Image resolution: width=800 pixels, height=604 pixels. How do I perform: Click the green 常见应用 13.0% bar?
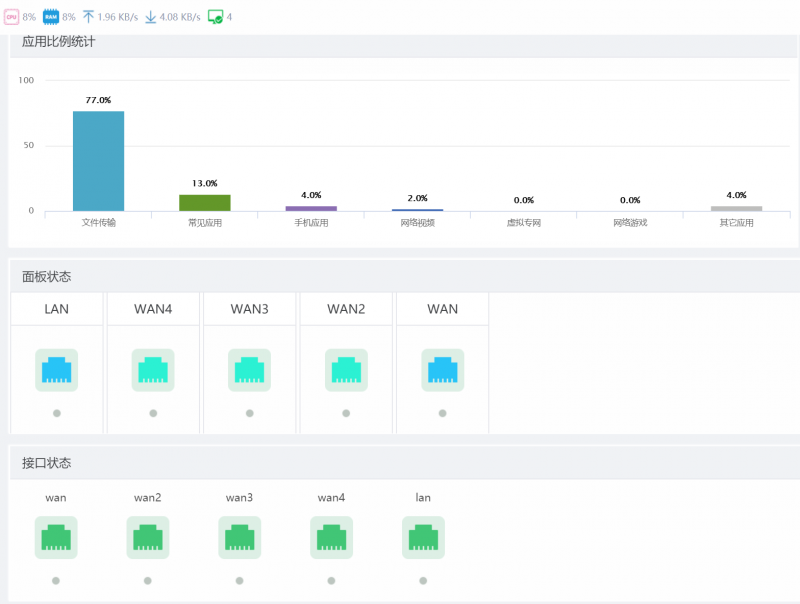click(x=205, y=203)
